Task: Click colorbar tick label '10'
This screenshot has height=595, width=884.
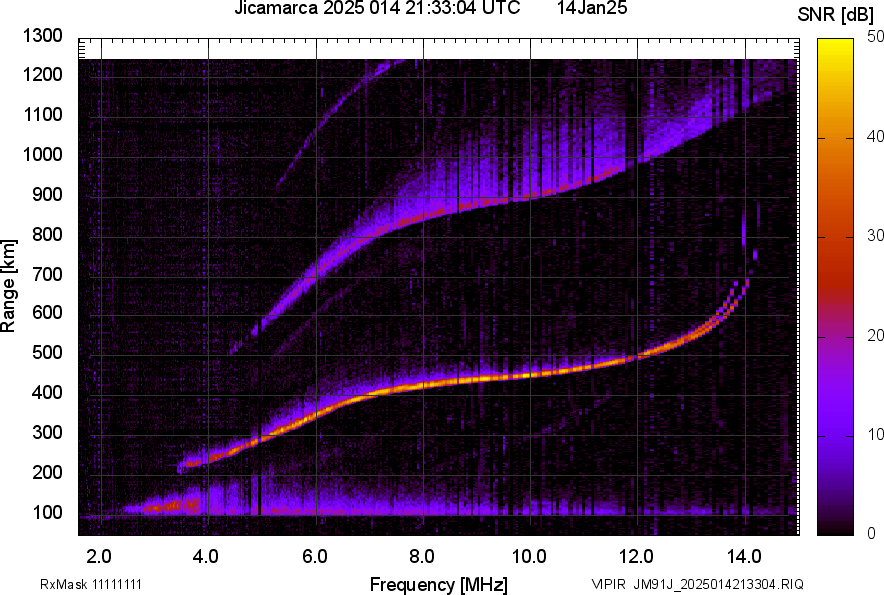Action: point(875,434)
